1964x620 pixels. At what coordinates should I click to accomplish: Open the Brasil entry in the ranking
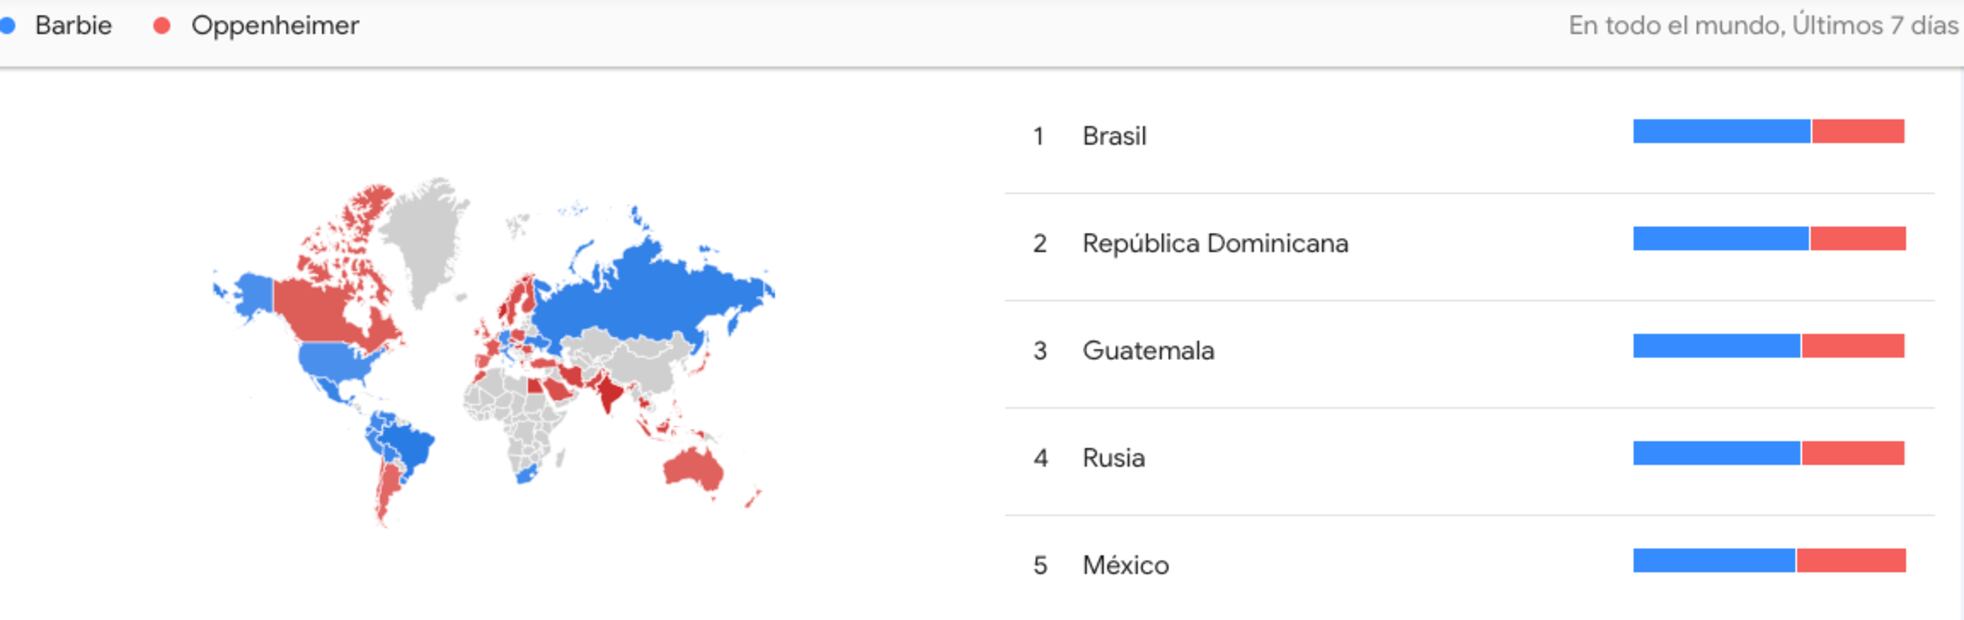(x=1114, y=136)
